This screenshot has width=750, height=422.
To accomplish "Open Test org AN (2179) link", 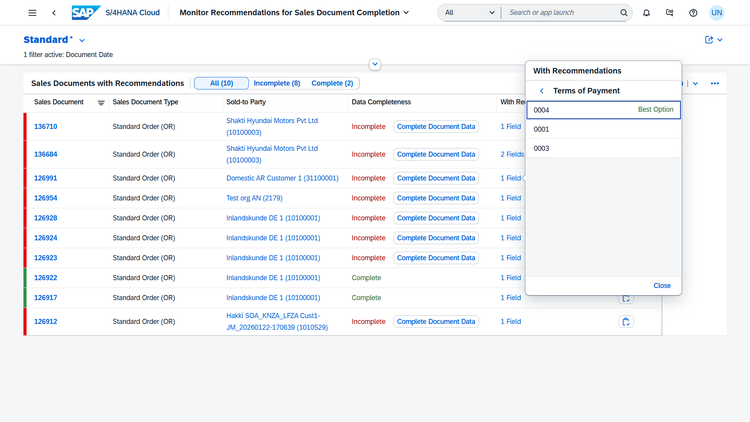I will [x=254, y=198].
